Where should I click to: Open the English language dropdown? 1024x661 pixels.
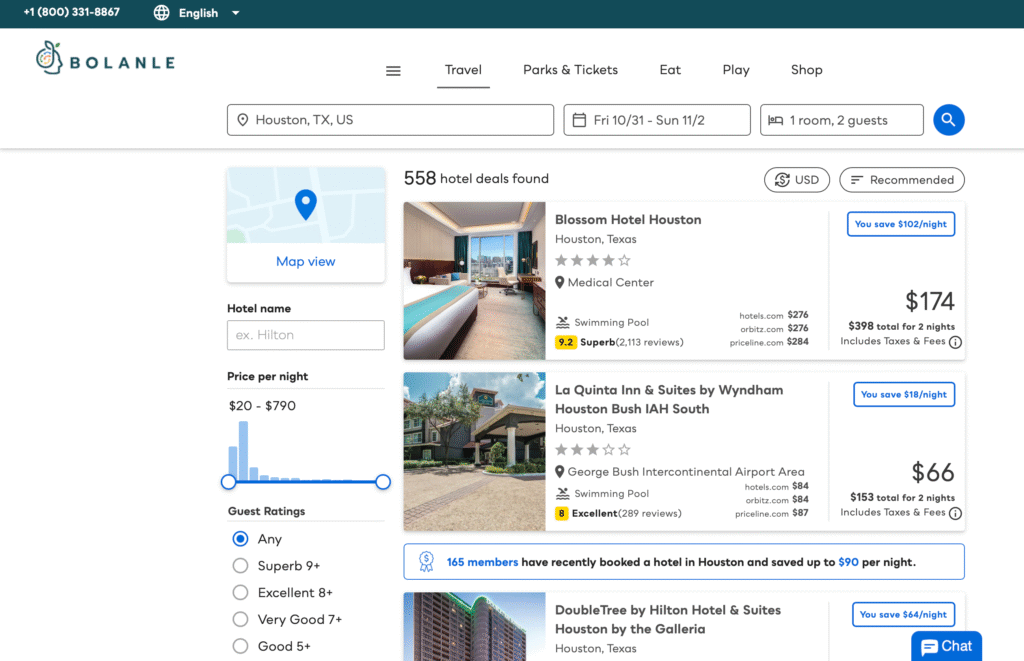tap(198, 13)
